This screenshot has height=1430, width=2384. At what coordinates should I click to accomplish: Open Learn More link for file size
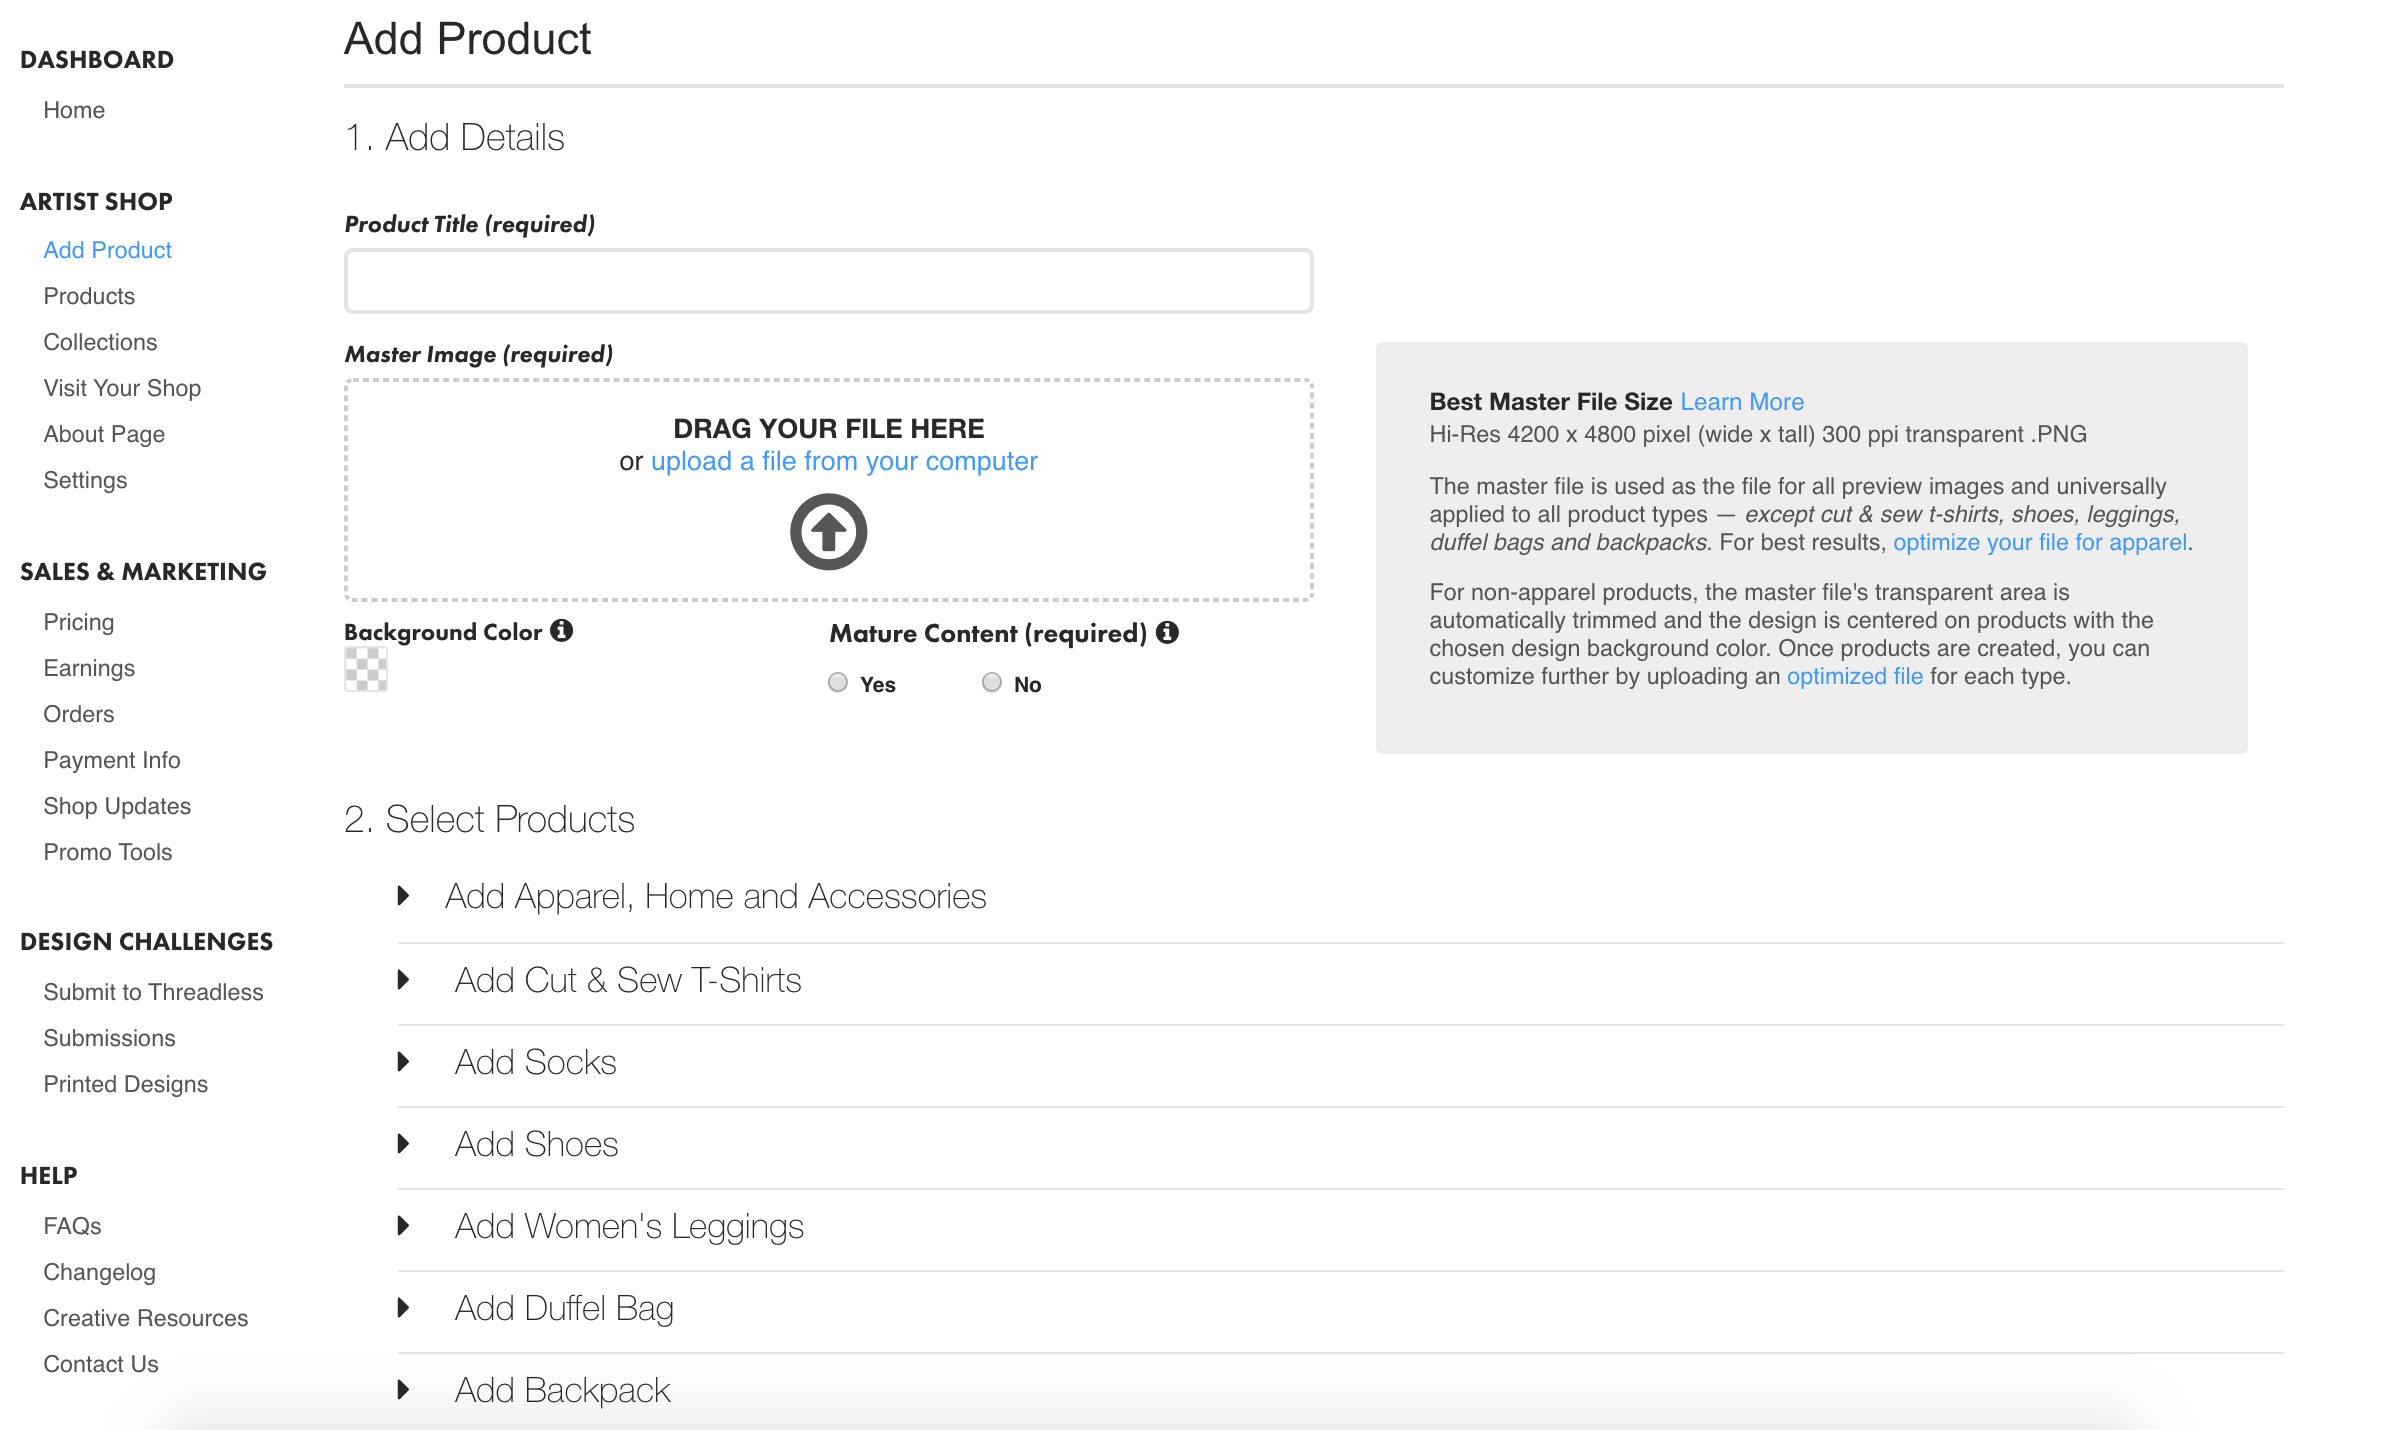(1741, 402)
